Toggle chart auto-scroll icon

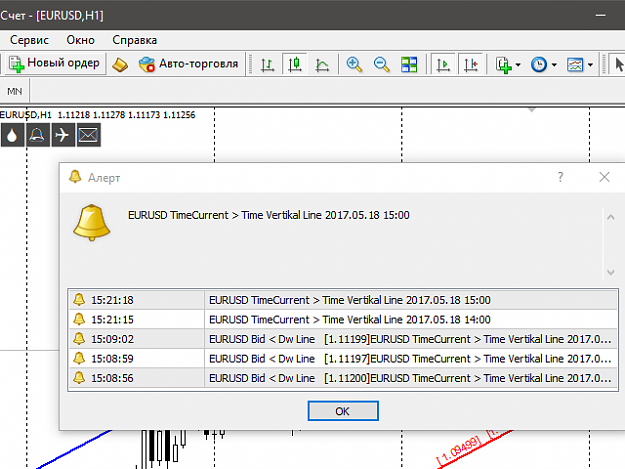click(x=443, y=64)
